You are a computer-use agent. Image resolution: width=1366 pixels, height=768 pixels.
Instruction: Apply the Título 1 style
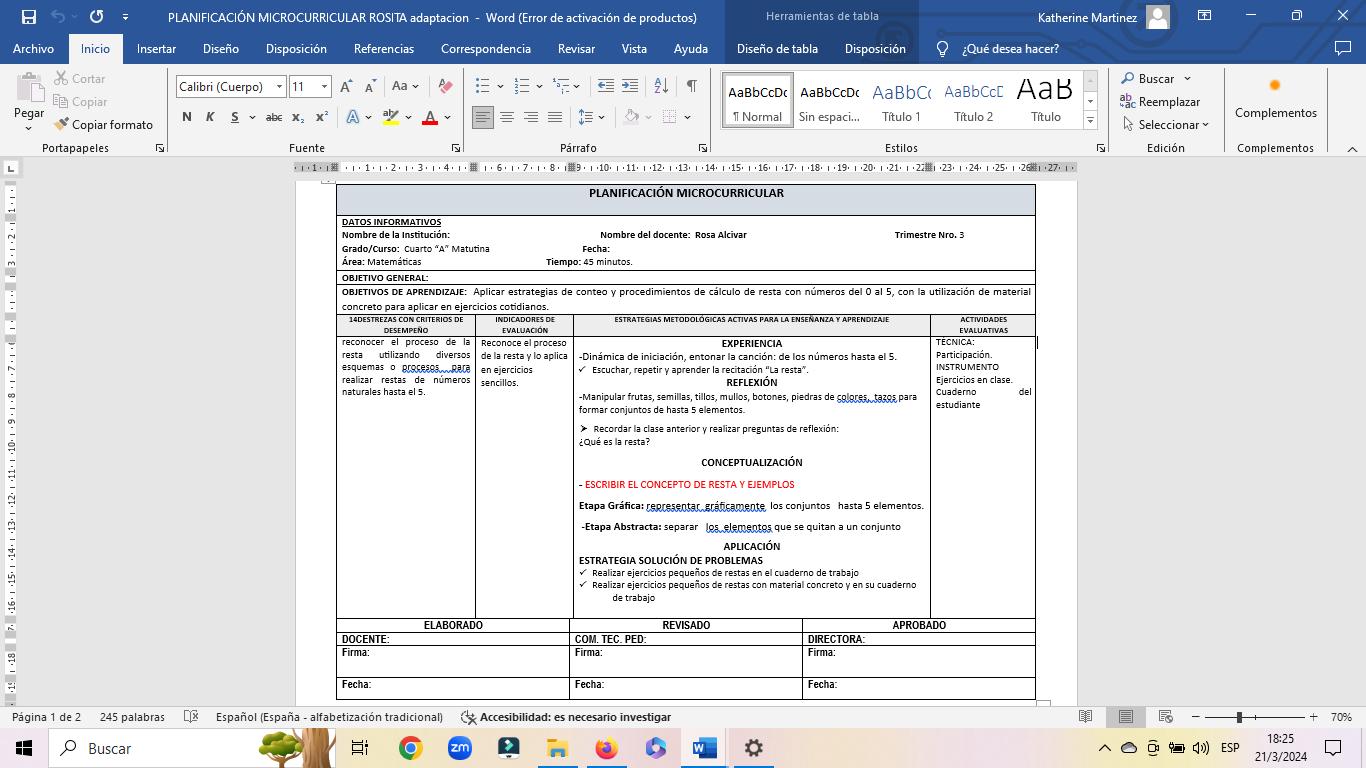pyautogui.click(x=901, y=101)
